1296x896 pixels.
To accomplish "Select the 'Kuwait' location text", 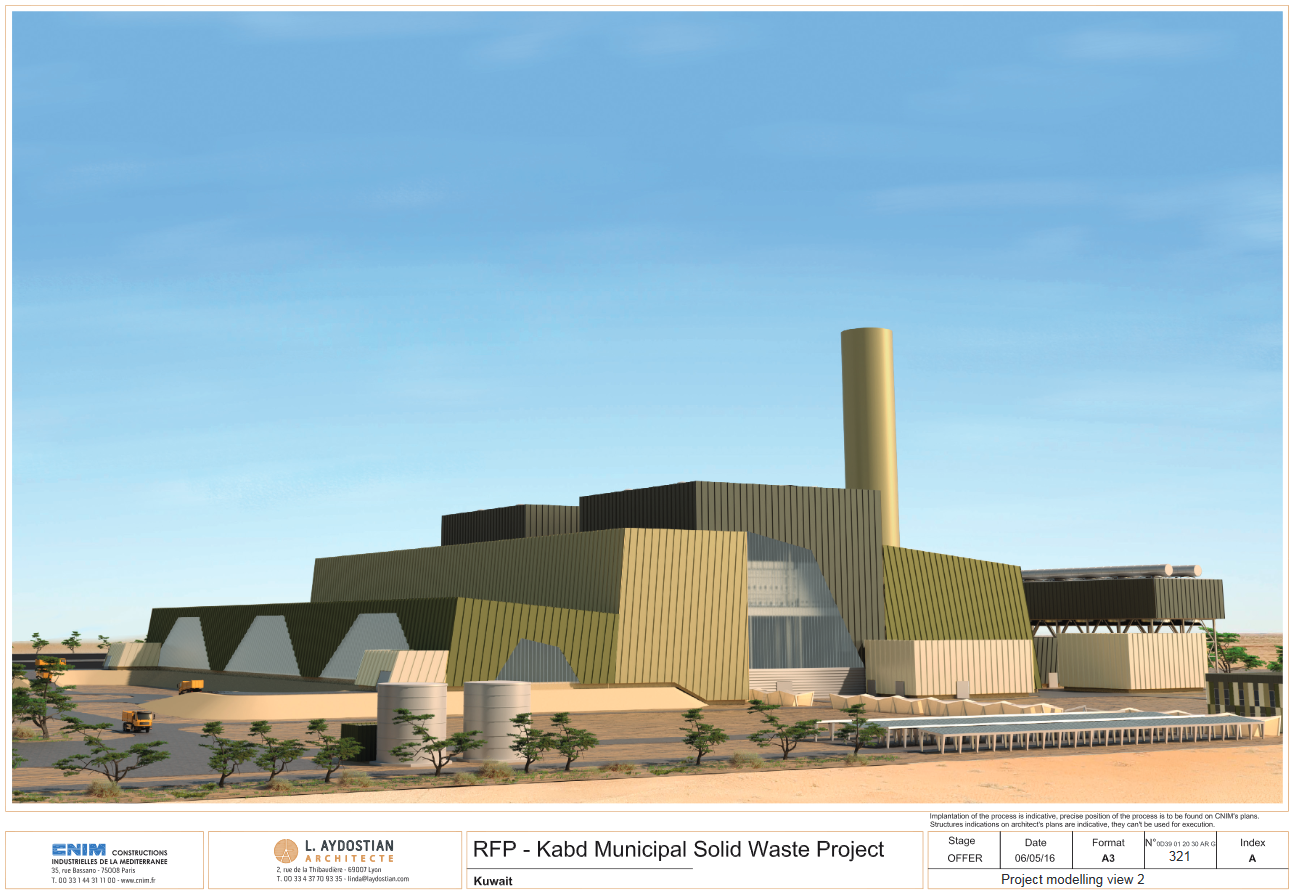I will (493, 881).
